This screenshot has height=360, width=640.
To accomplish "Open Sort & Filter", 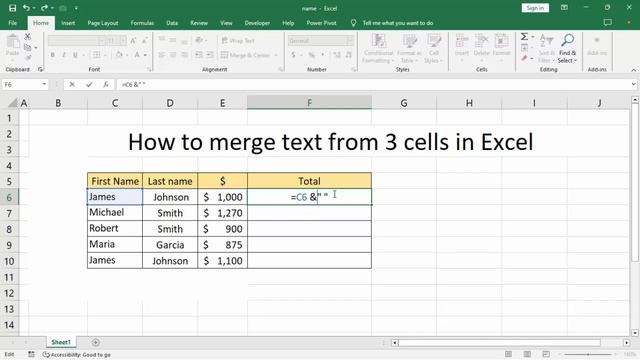I will click(x=547, y=49).
